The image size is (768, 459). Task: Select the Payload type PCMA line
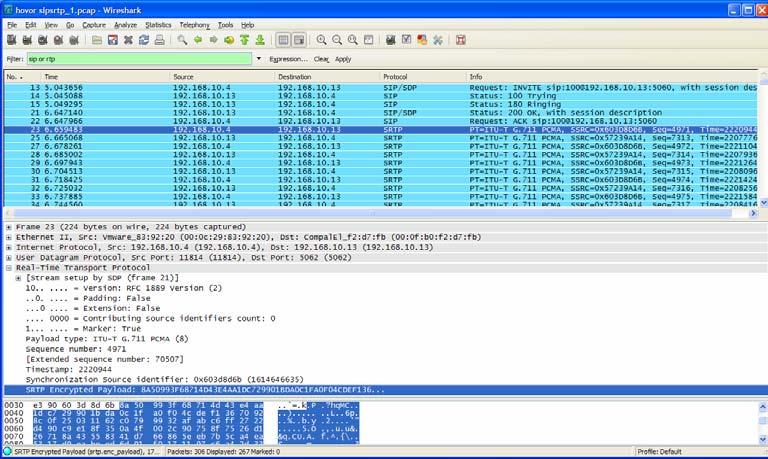pyautogui.click(x=107, y=339)
